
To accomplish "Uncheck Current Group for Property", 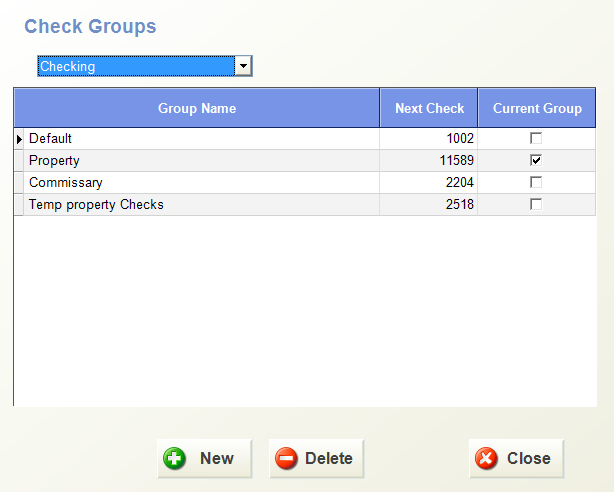I will coord(536,161).
